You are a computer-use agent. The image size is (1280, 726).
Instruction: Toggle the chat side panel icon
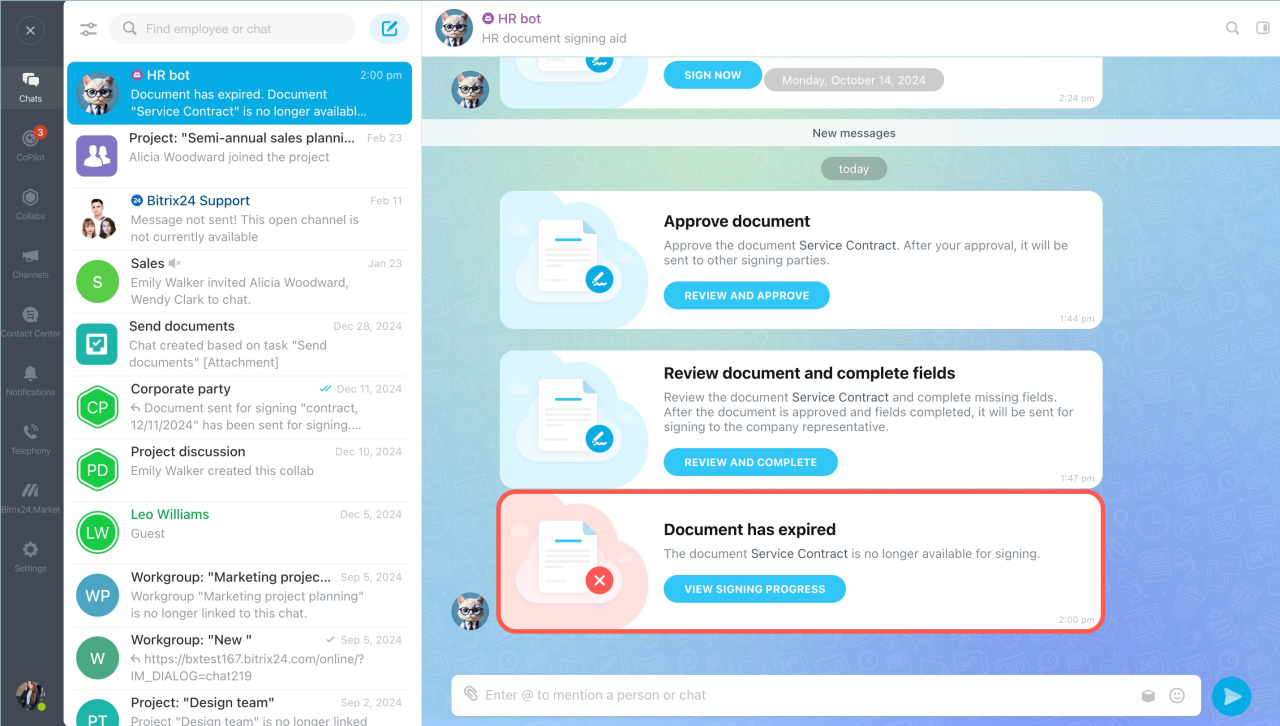1262,28
